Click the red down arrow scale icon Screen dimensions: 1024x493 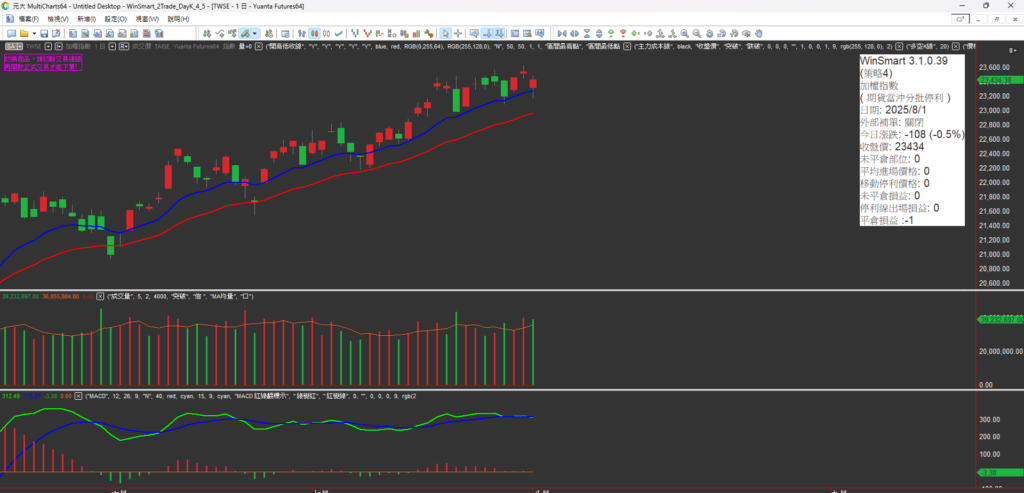coord(623,33)
